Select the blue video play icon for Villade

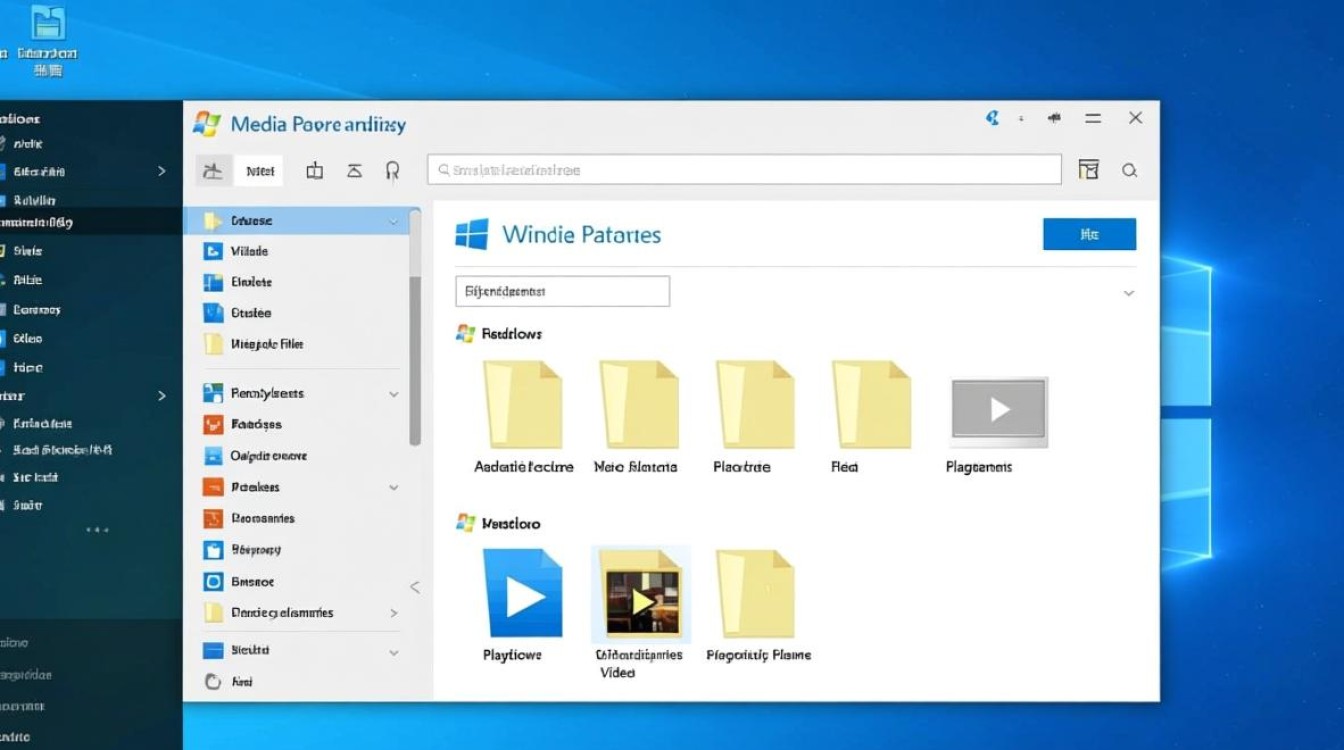pyautogui.click(x=212, y=251)
